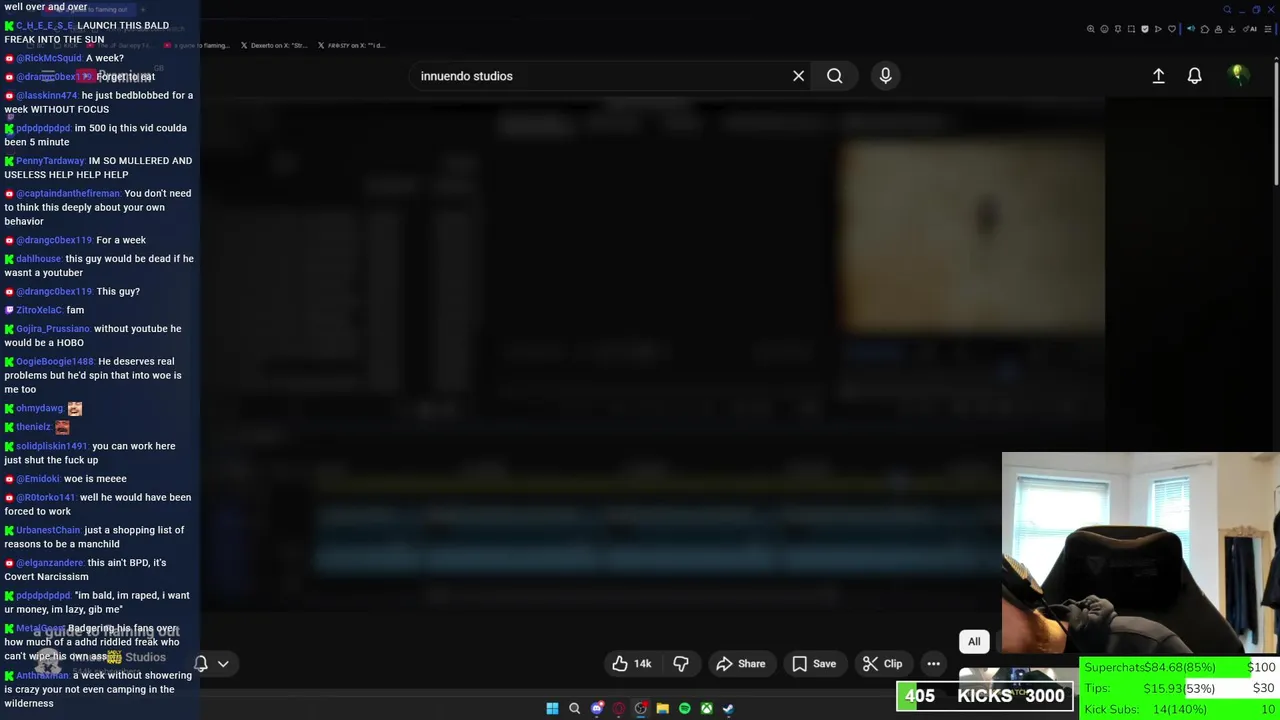Click the Superchats $84.68 progress bar

(1180, 667)
